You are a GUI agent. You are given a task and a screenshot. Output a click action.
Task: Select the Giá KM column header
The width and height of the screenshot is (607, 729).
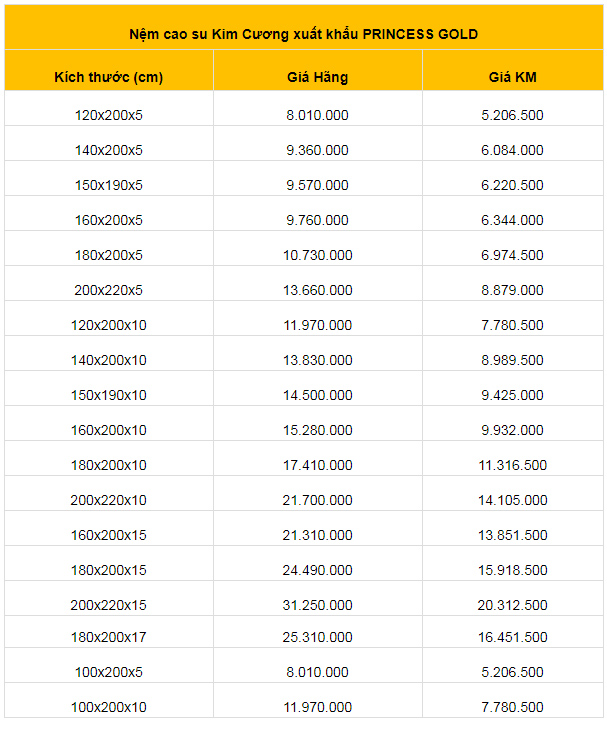click(x=513, y=77)
